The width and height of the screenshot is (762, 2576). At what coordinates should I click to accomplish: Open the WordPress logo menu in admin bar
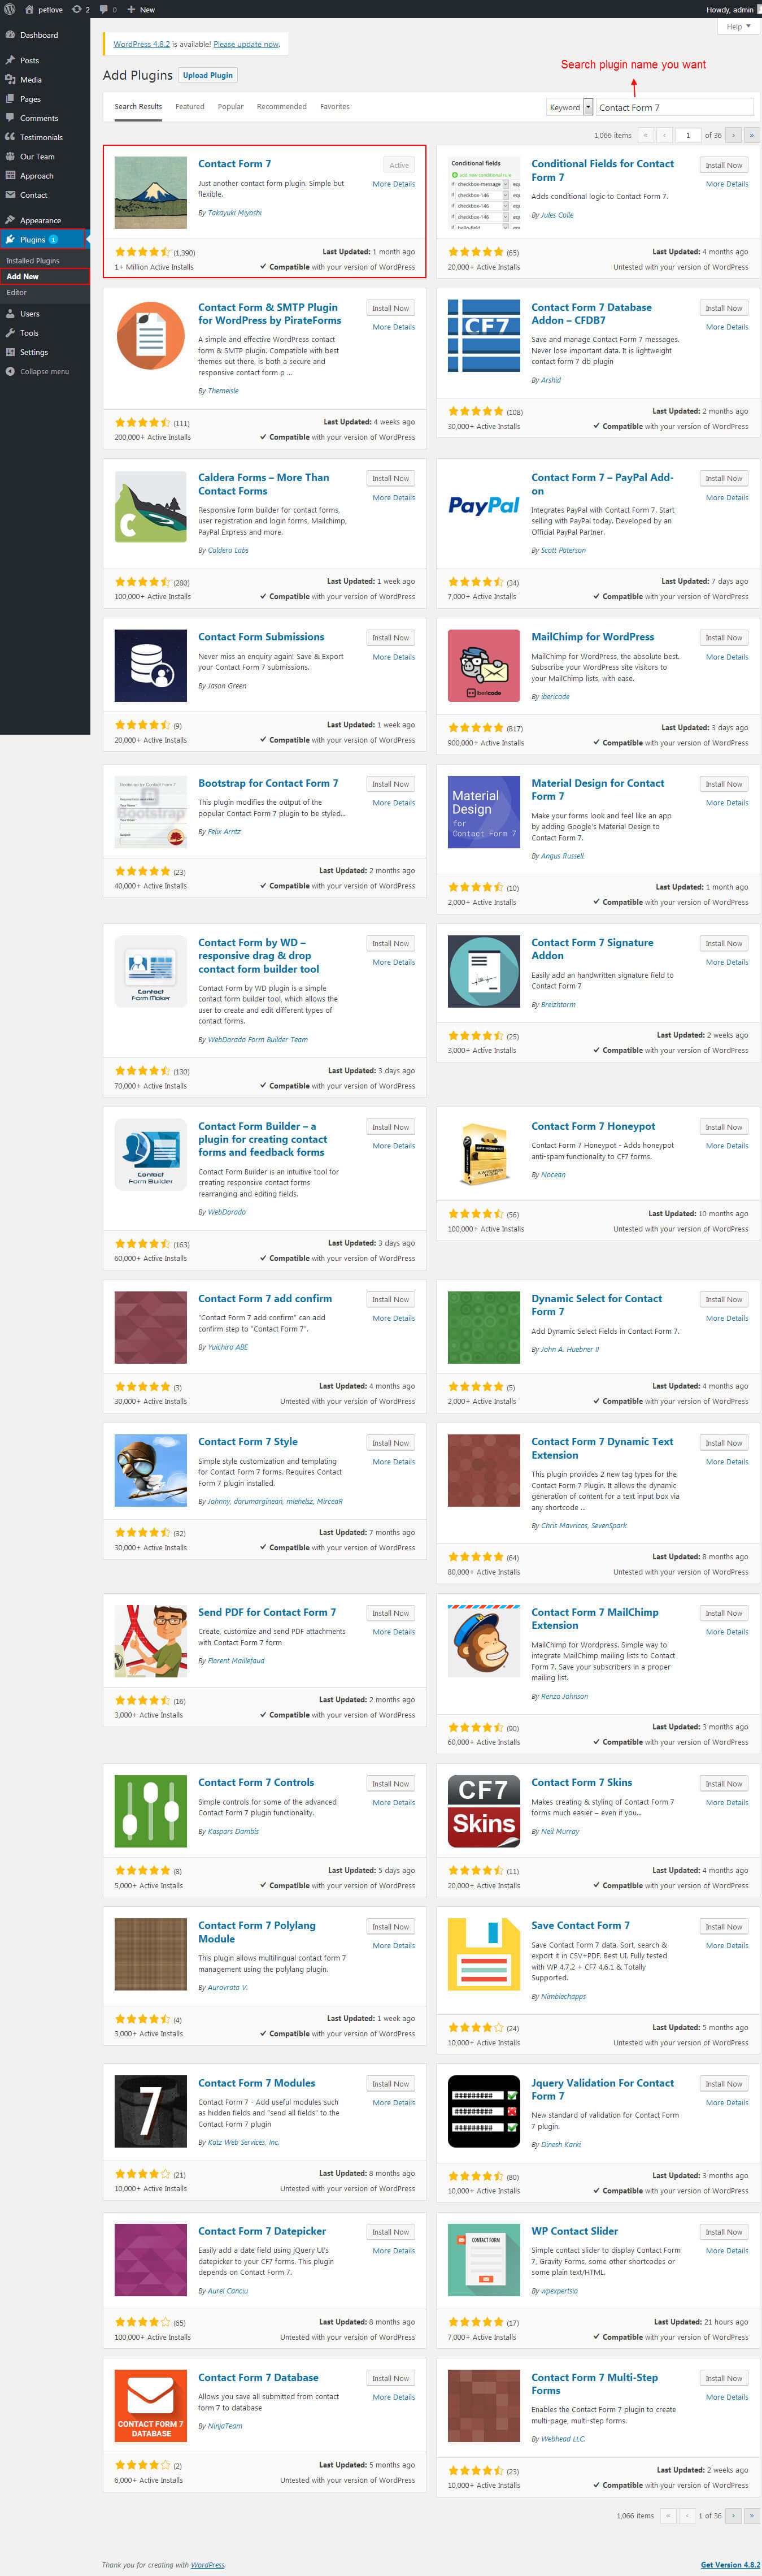pyautogui.click(x=9, y=9)
